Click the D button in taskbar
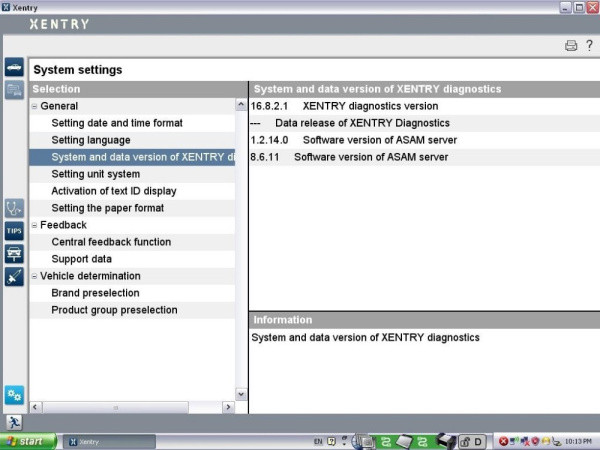Screen dimensions: 600x450 coord(478,442)
